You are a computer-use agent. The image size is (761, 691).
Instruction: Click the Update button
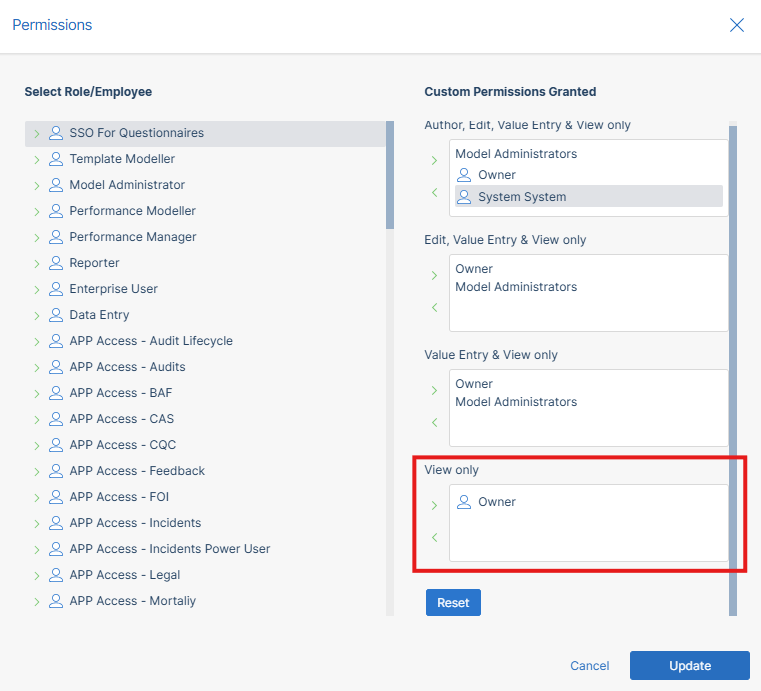tap(690, 665)
